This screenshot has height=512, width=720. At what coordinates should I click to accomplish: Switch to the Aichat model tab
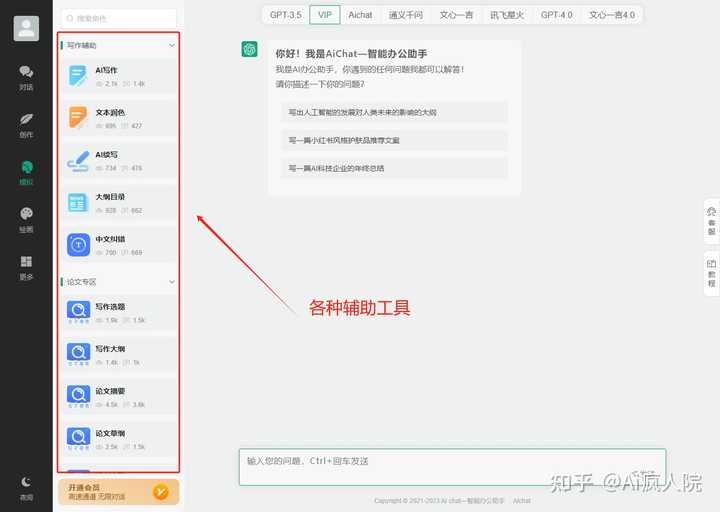pos(360,15)
